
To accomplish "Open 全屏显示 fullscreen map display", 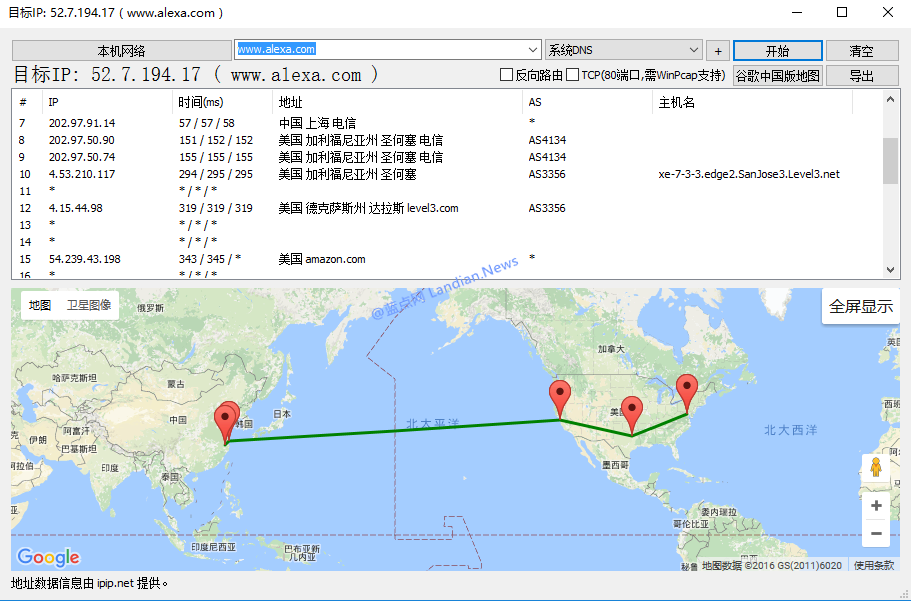I will [860, 306].
